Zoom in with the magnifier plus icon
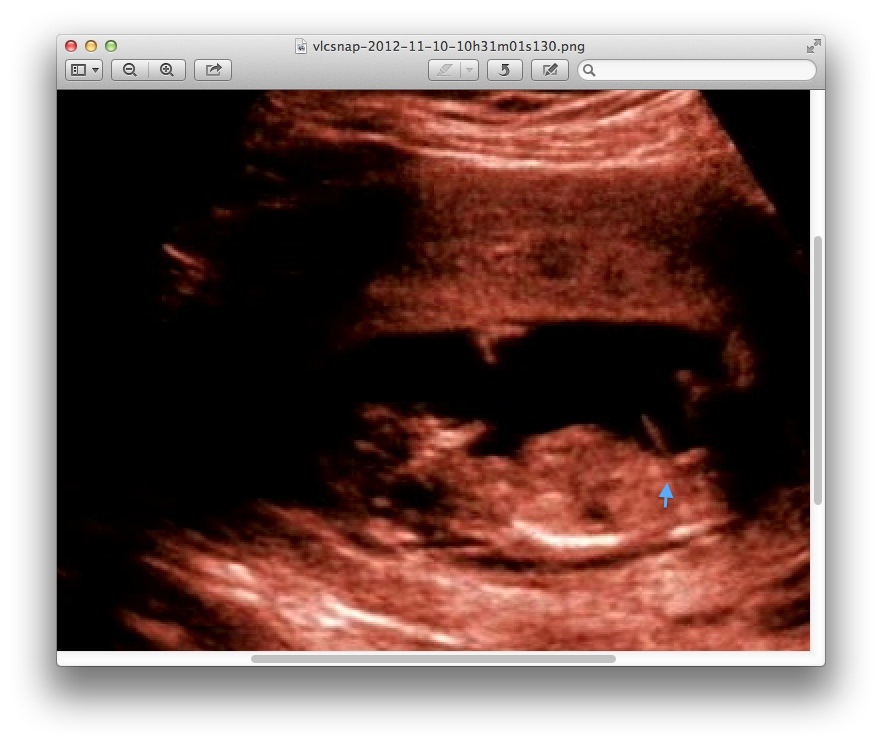The width and height of the screenshot is (882, 745). click(167, 70)
